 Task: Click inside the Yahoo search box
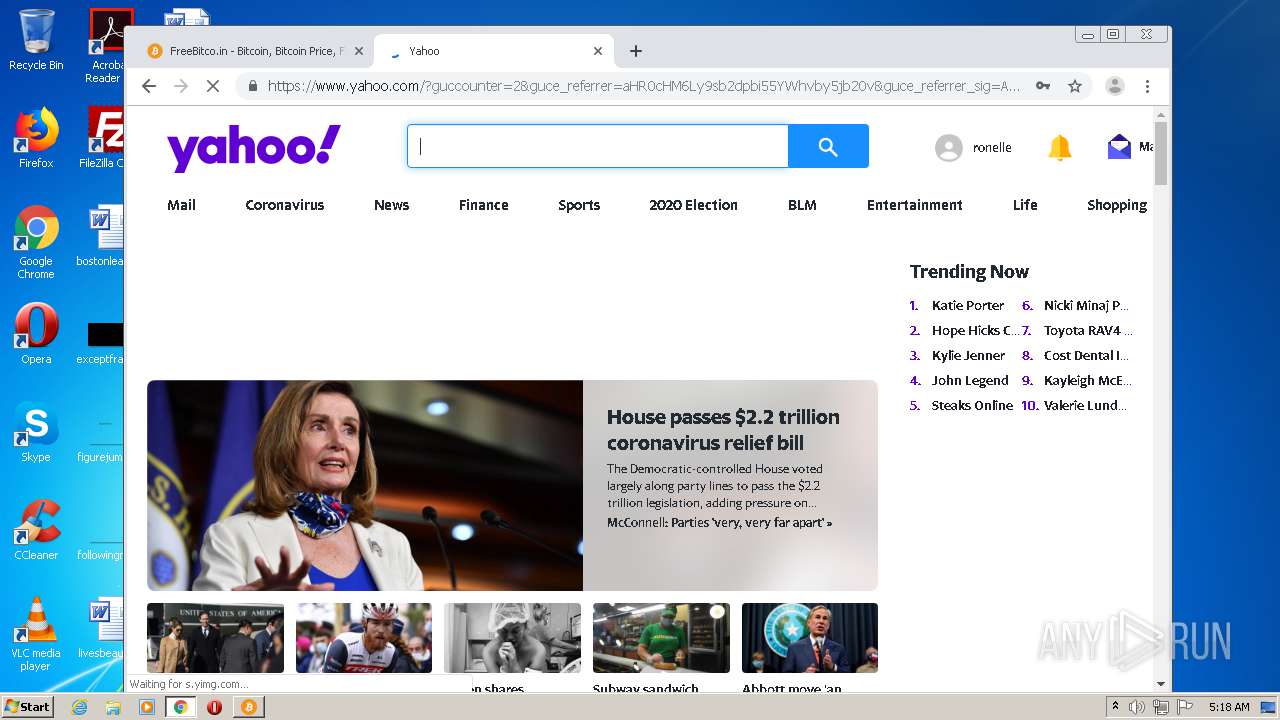point(598,147)
